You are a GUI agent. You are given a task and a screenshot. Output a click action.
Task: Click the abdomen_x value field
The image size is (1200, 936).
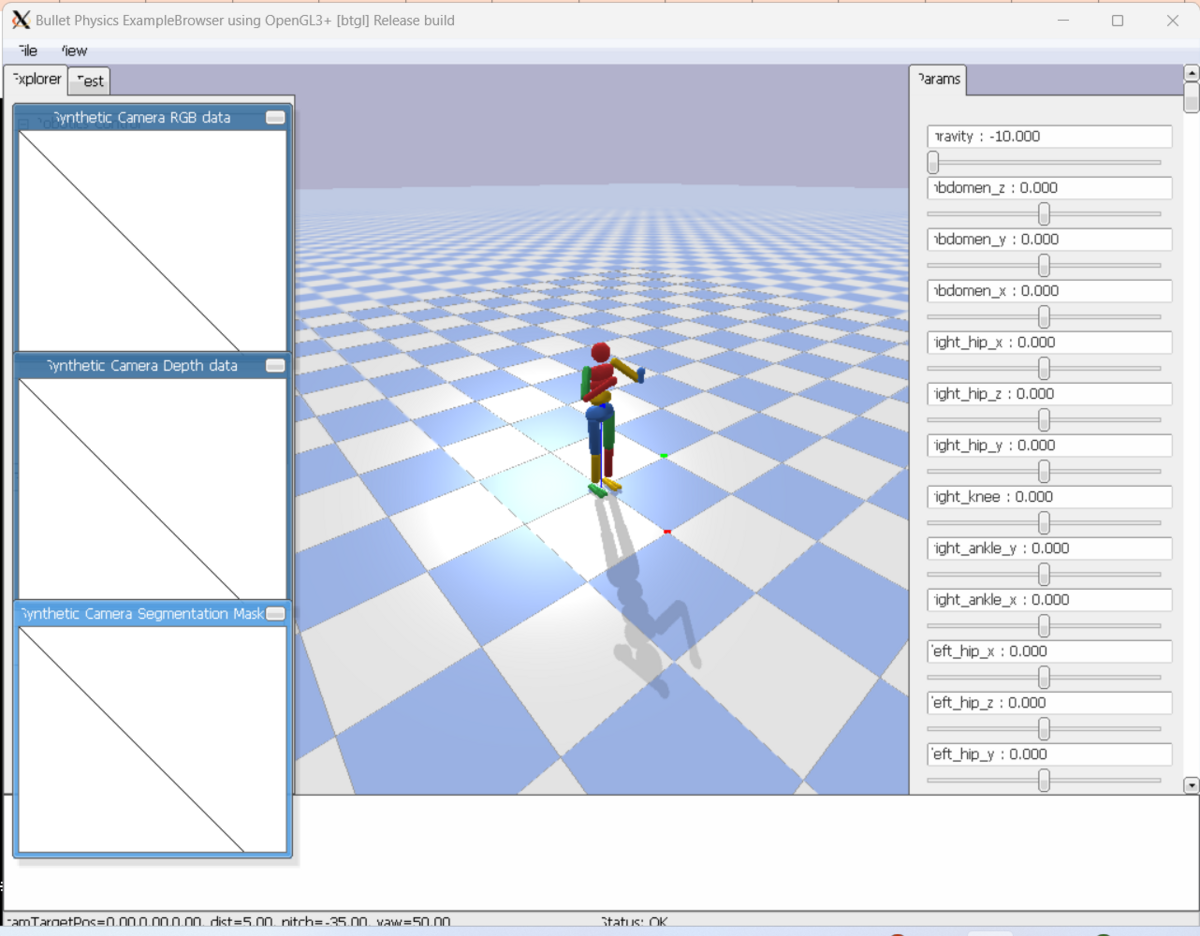1049,291
